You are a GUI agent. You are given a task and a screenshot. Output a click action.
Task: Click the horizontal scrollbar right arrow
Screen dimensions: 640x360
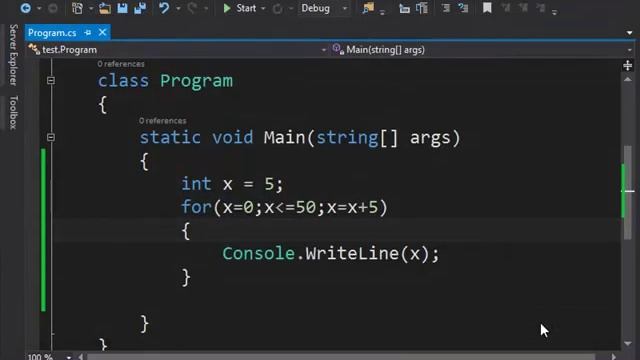[613, 357]
